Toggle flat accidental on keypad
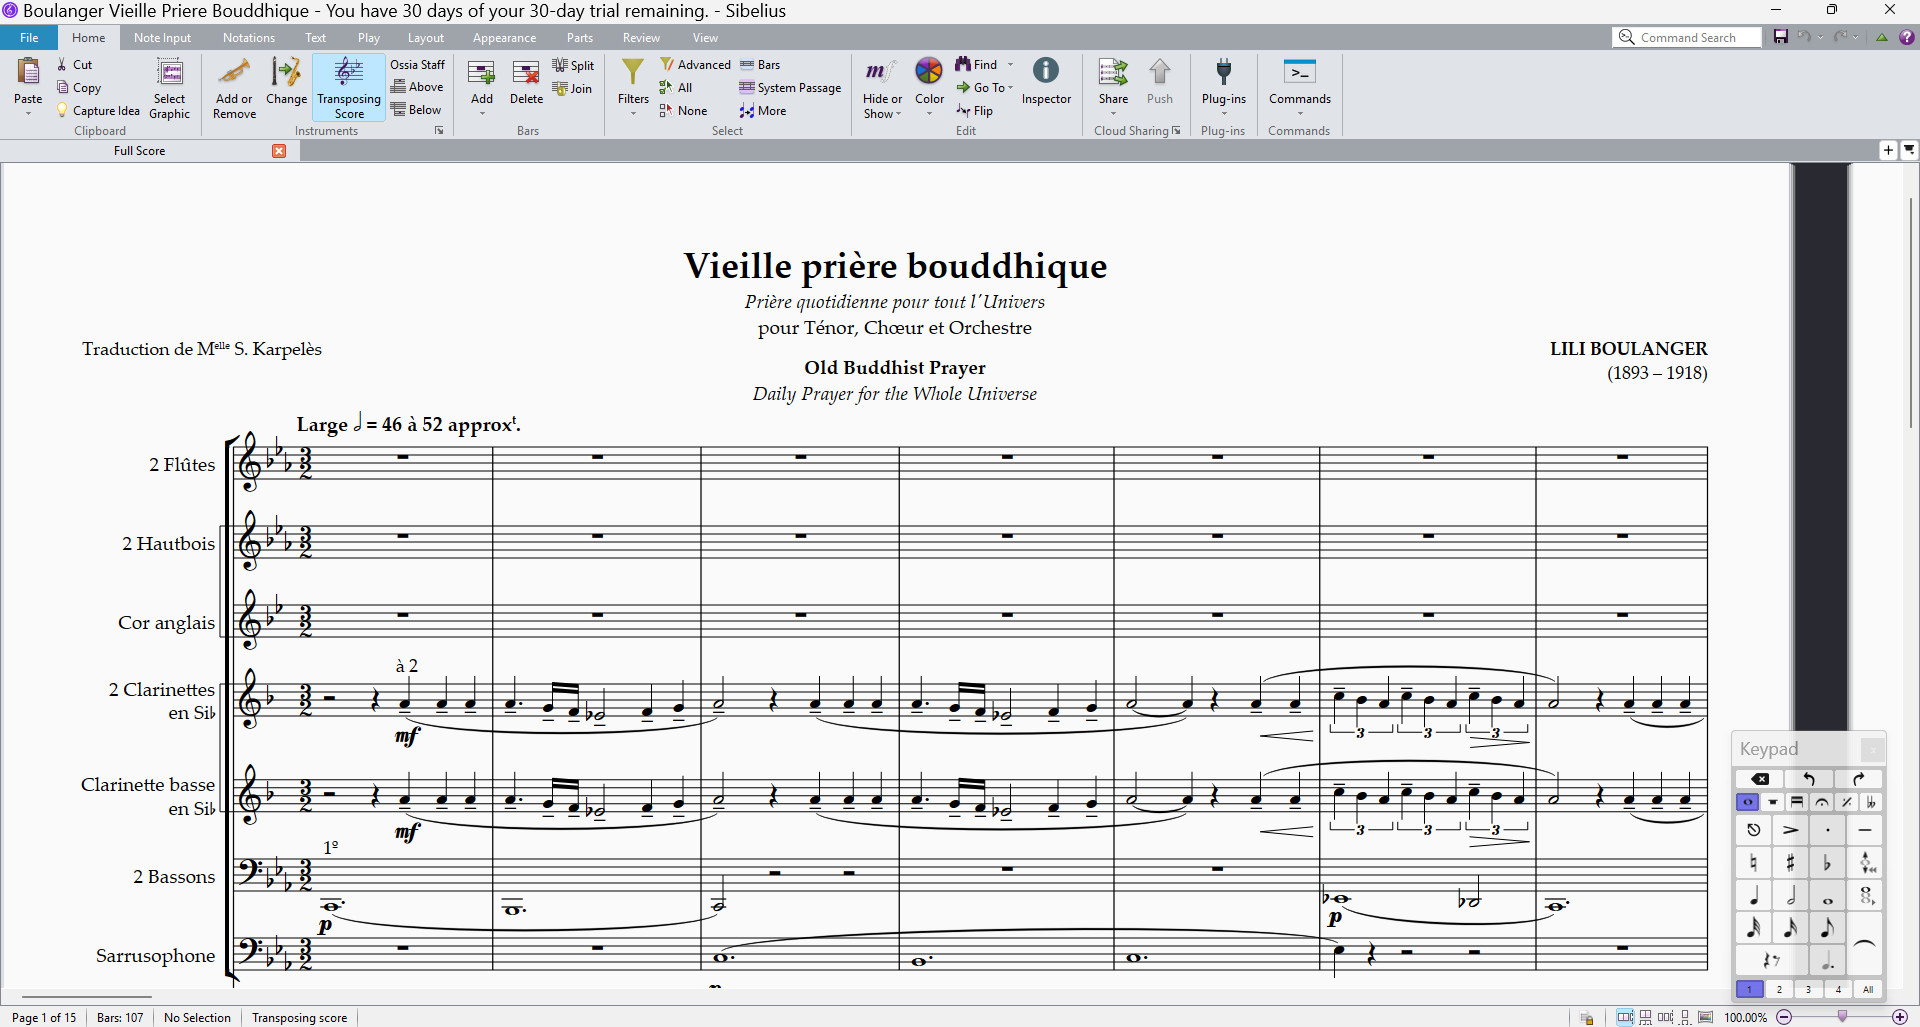The image size is (1920, 1027). (1827, 863)
